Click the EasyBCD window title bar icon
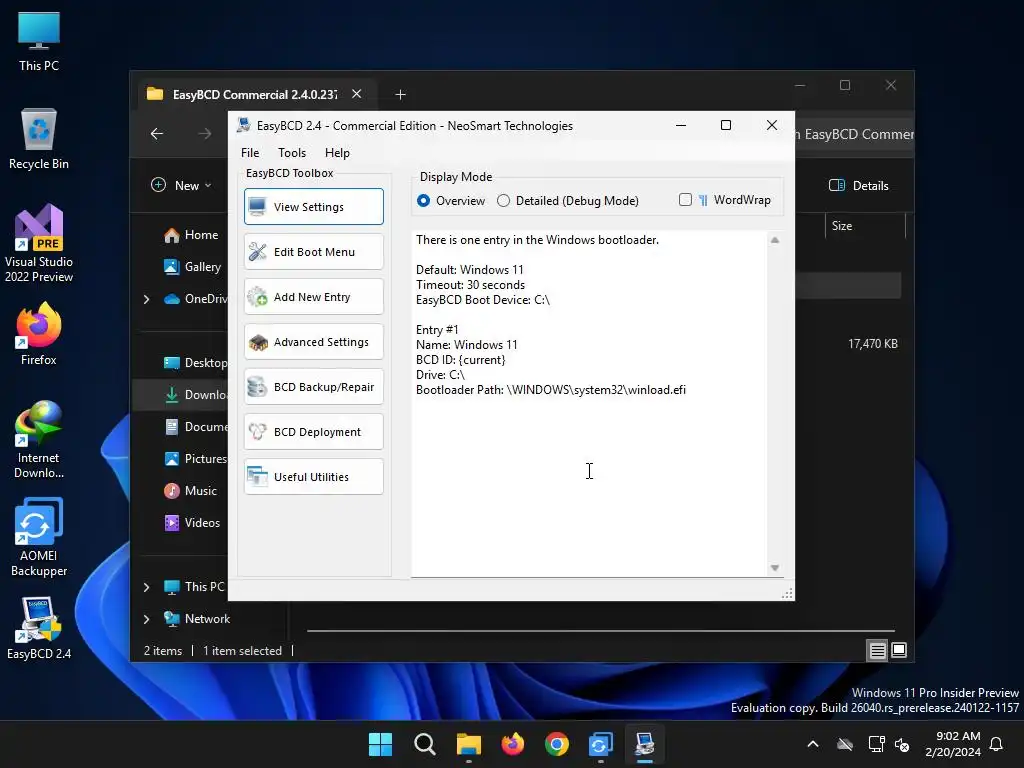 coord(244,125)
